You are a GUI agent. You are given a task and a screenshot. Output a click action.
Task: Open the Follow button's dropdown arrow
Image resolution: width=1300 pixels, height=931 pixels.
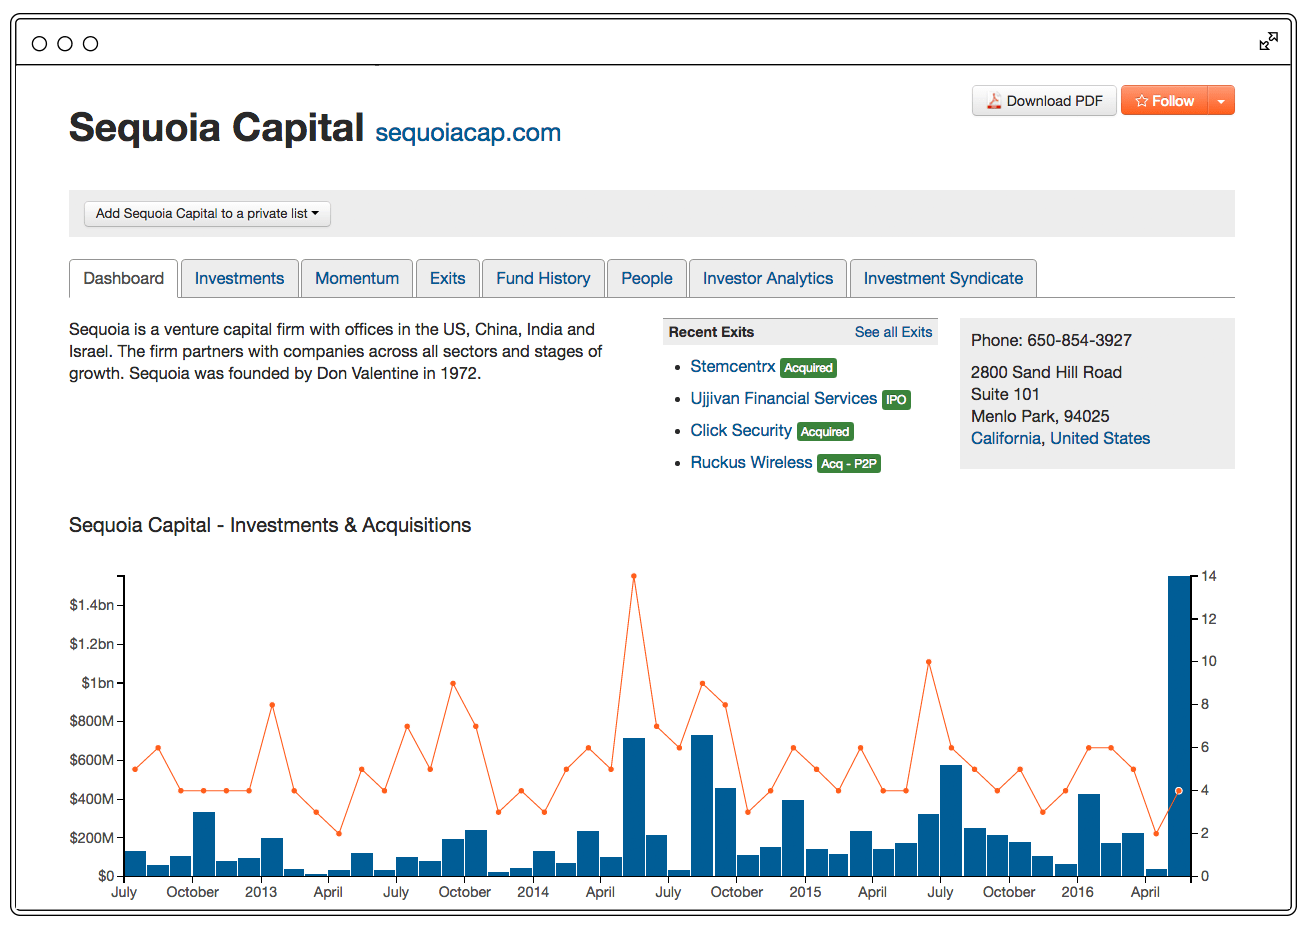[1221, 101]
